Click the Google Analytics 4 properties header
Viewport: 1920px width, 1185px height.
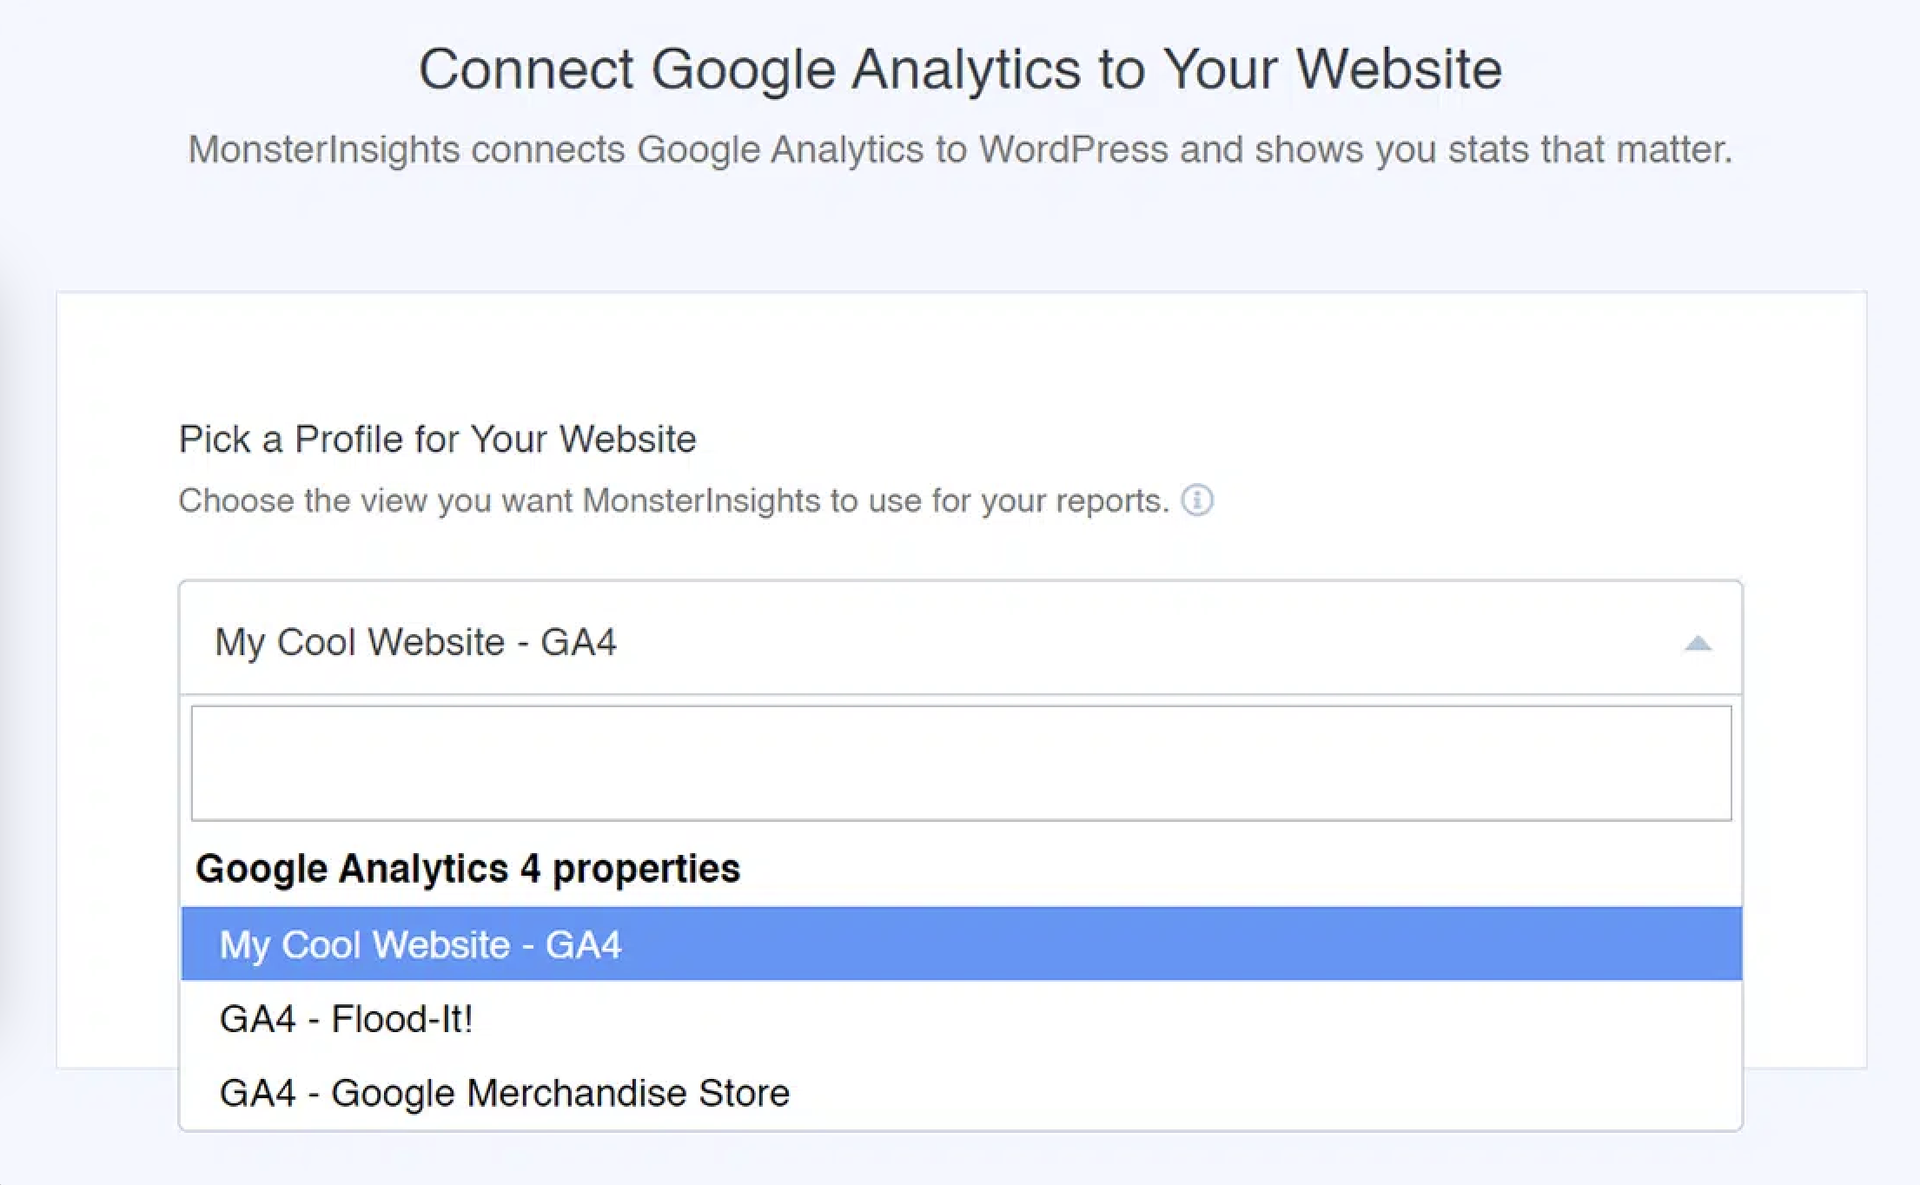[x=469, y=868]
